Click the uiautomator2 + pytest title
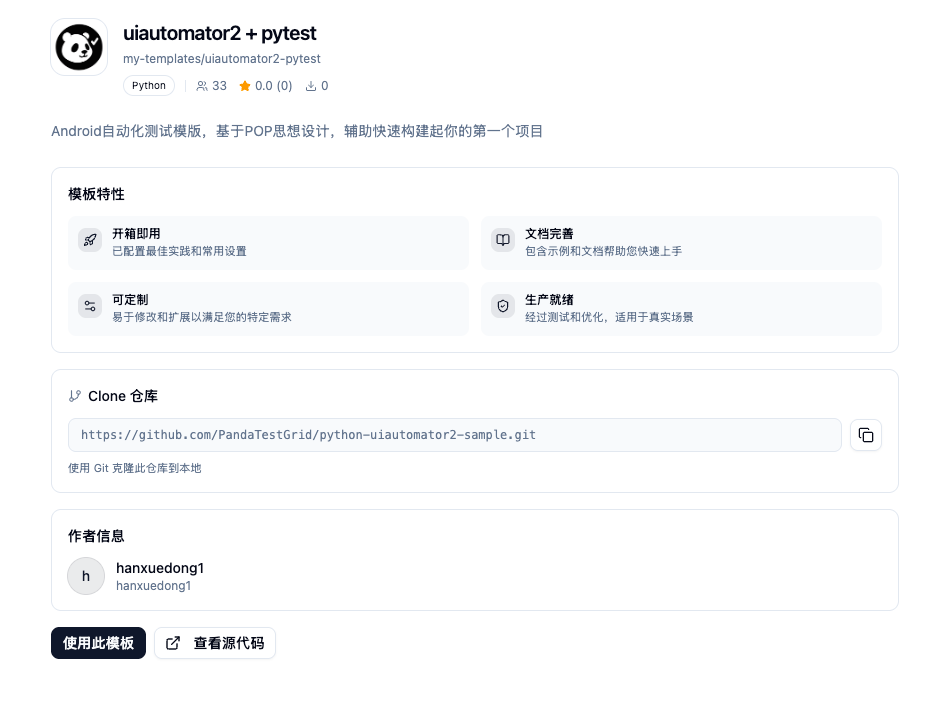The height and width of the screenshot is (717, 947). pos(220,33)
